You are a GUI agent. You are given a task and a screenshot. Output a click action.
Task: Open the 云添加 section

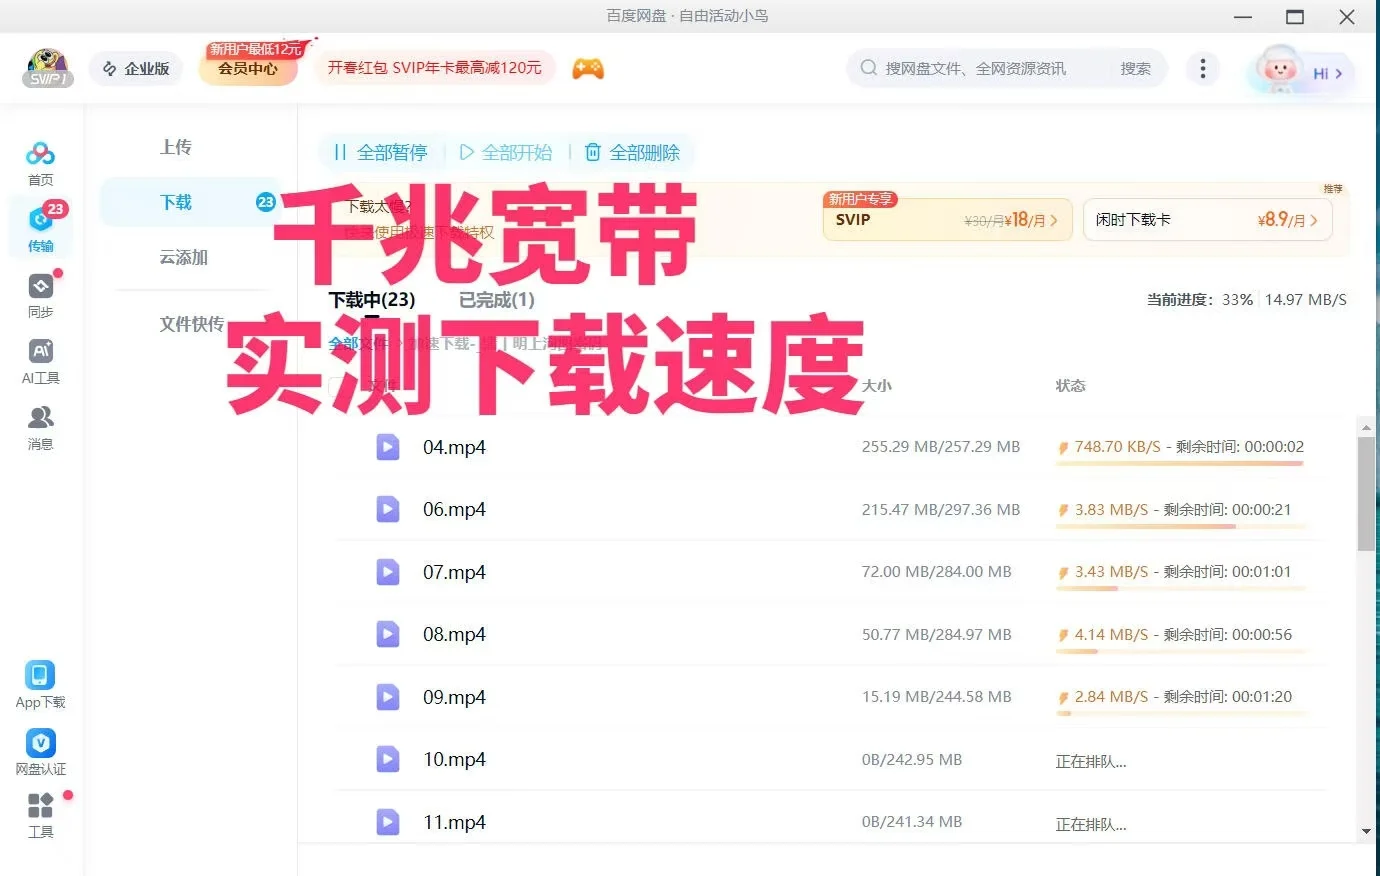click(183, 258)
